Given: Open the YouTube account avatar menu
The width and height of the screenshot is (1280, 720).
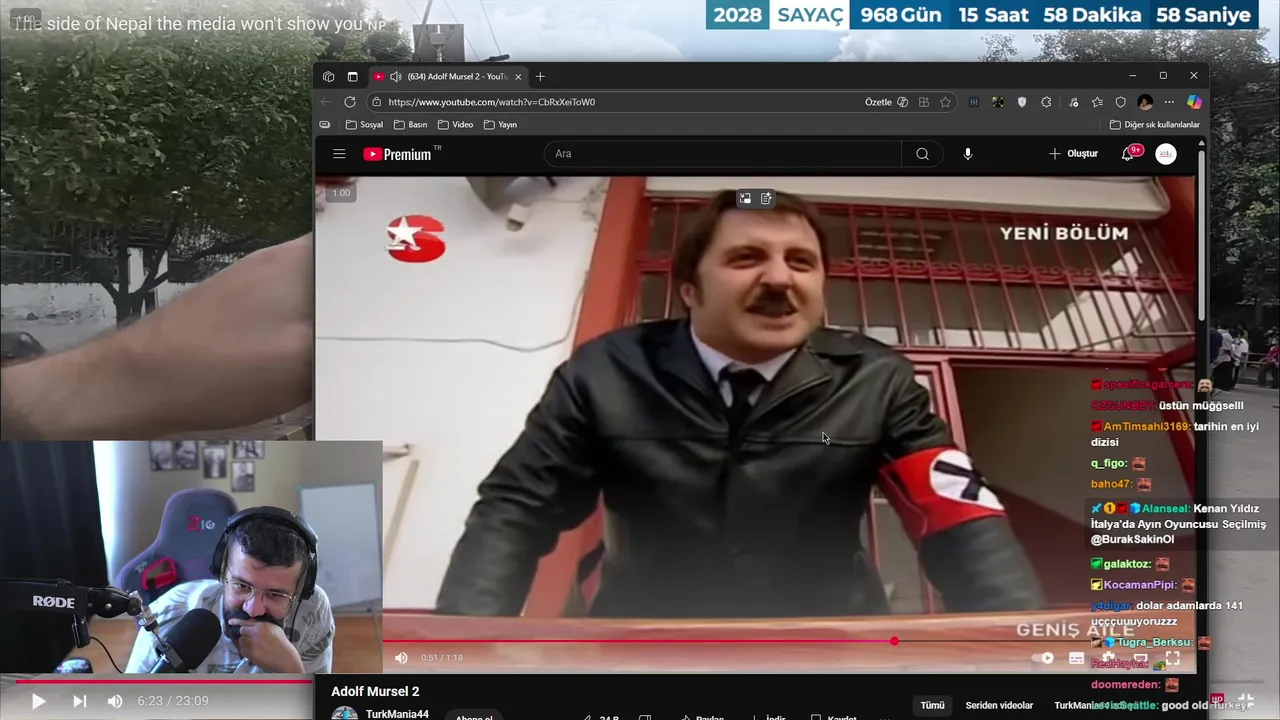Looking at the screenshot, I should (1166, 154).
